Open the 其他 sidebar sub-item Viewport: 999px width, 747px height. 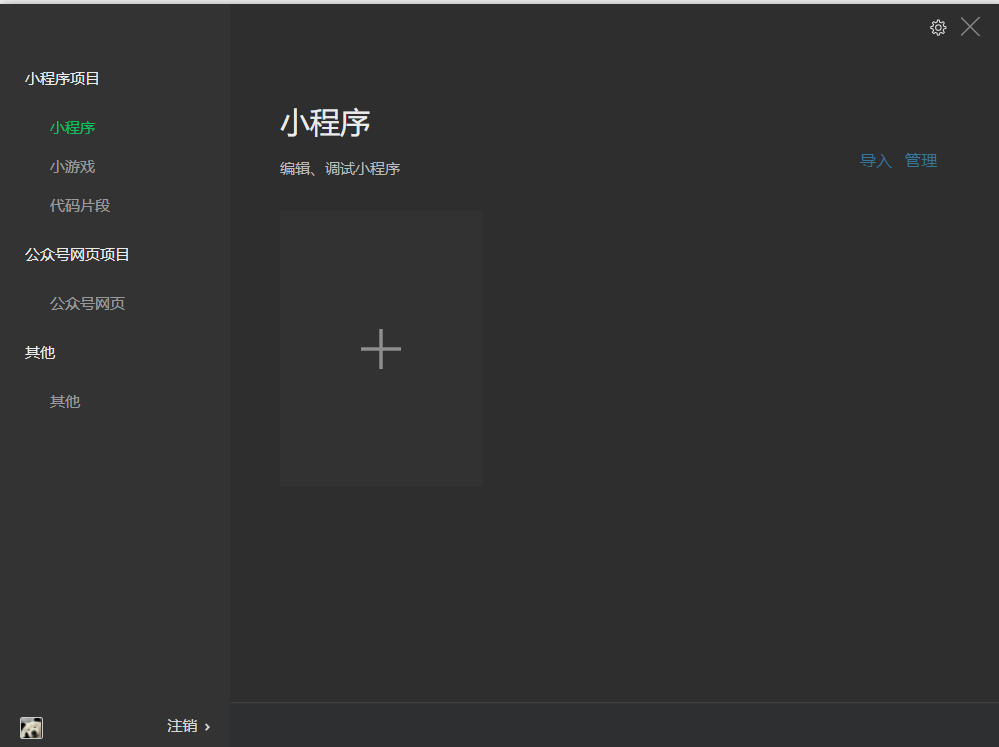(x=65, y=402)
